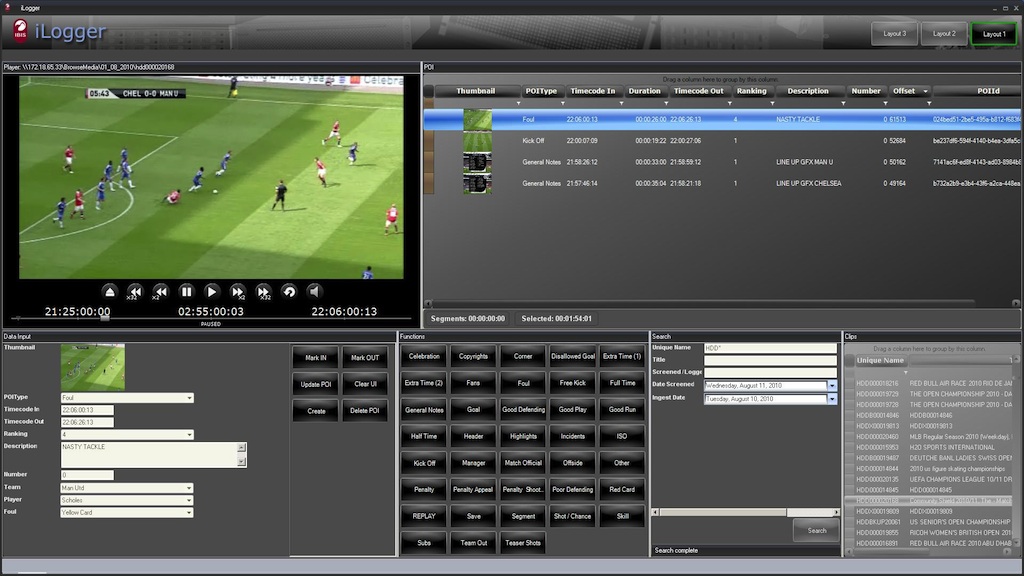The image size is (1024, 576).
Task: Switch to Layout 1
Action: point(994,34)
